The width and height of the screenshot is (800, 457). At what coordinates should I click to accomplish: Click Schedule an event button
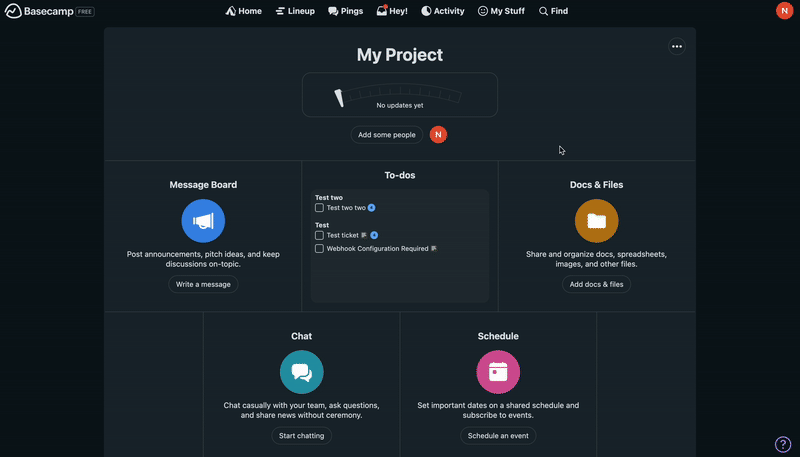pos(498,436)
